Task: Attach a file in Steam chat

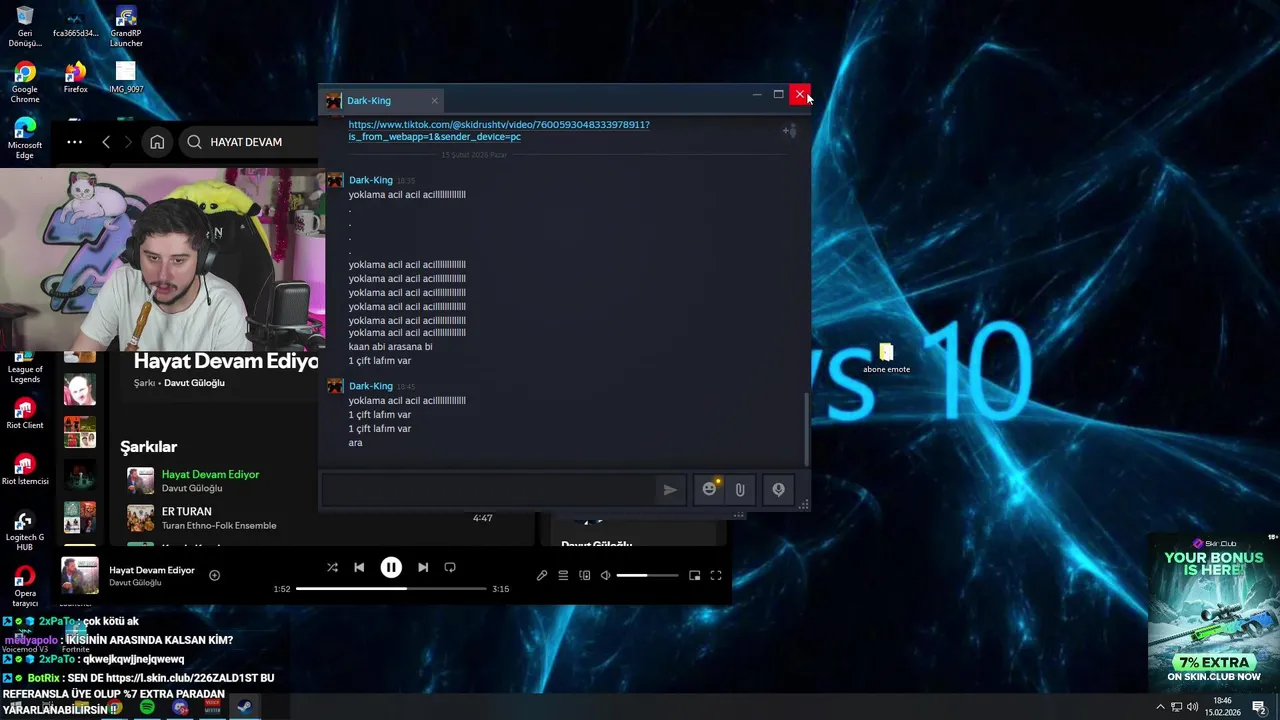Action: coord(740,490)
